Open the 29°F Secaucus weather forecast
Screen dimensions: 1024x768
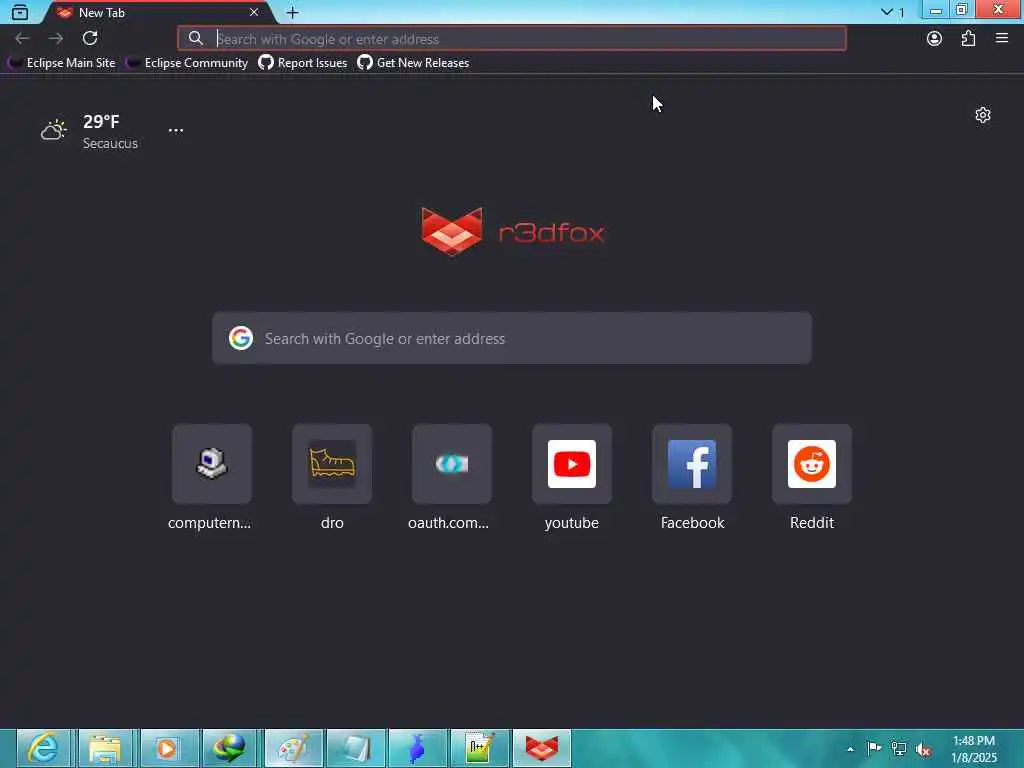coord(89,131)
